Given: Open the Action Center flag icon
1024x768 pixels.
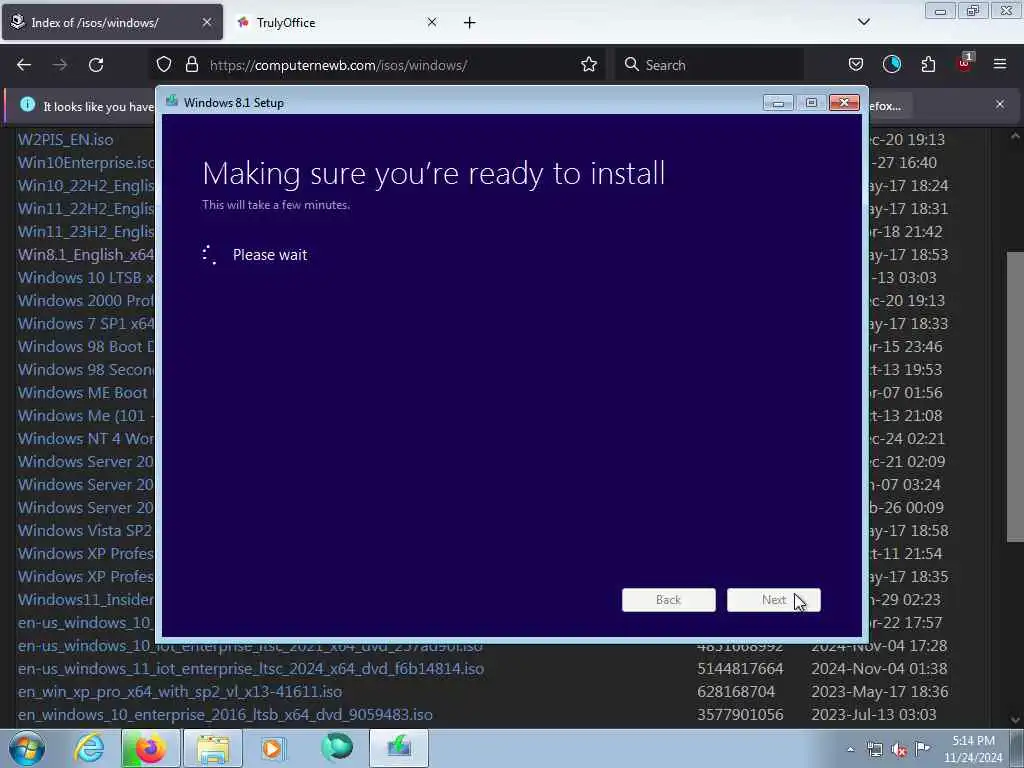Looking at the screenshot, I should coord(922,749).
